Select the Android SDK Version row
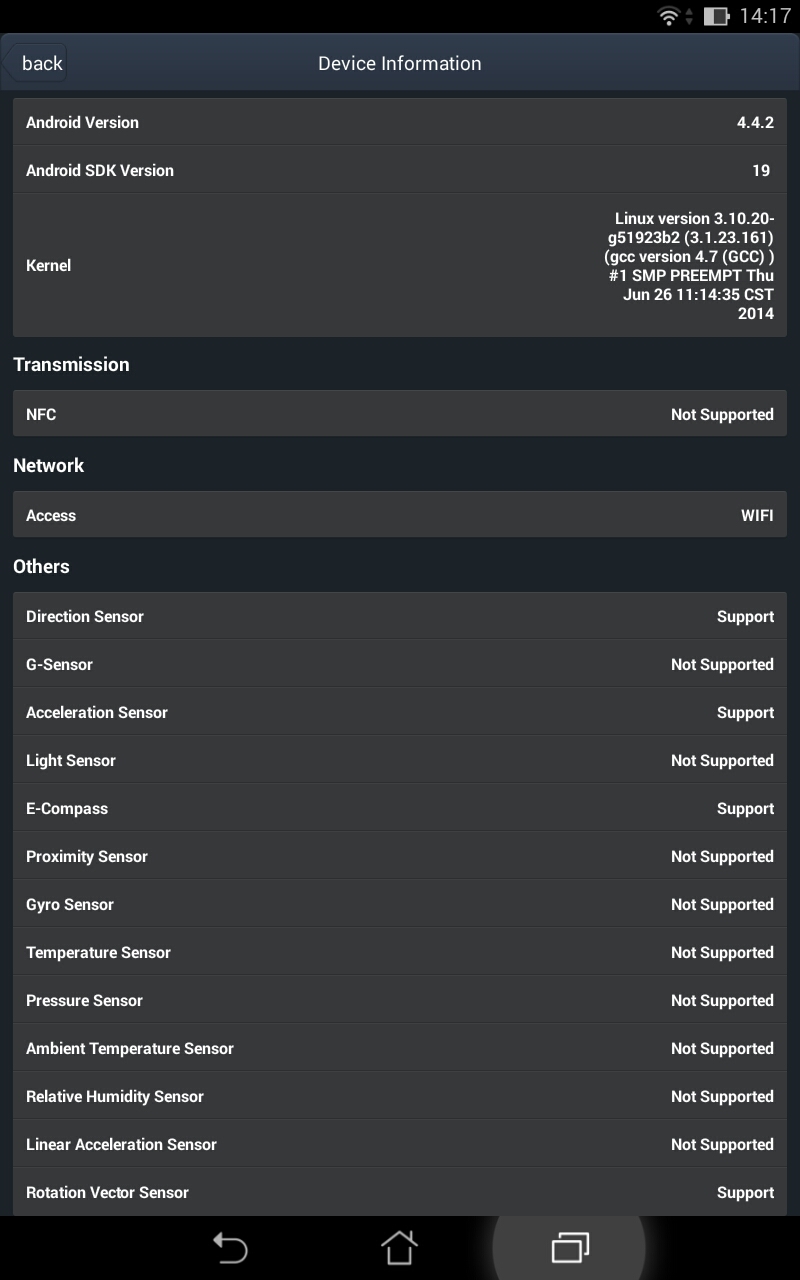 pyautogui.click(x=400, y=170)
